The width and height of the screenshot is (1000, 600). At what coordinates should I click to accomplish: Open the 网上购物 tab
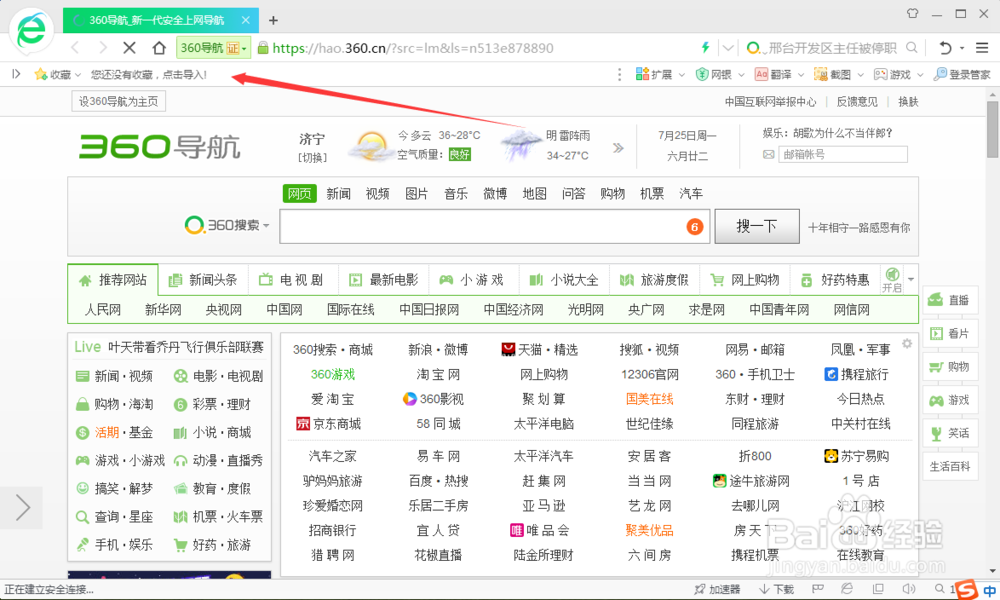(745, 280)
